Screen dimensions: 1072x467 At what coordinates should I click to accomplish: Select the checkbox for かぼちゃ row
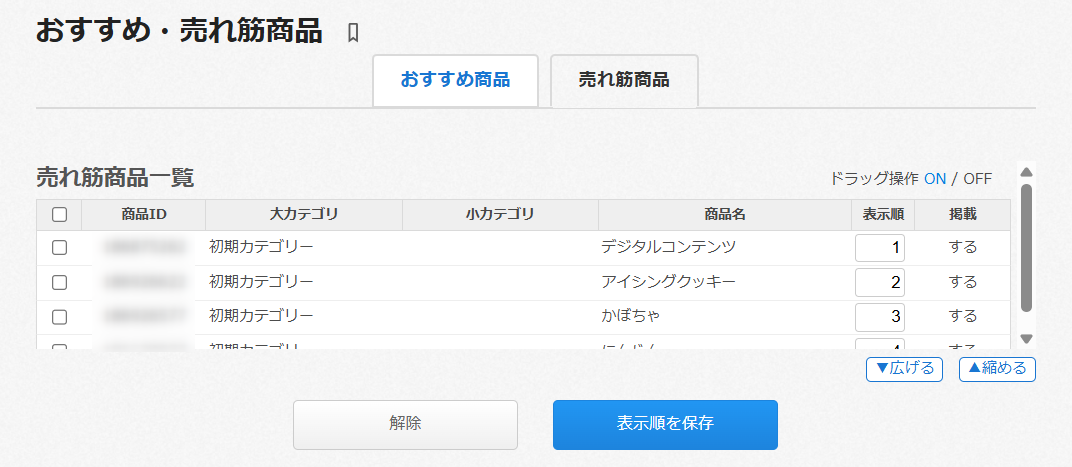(59, 317)
